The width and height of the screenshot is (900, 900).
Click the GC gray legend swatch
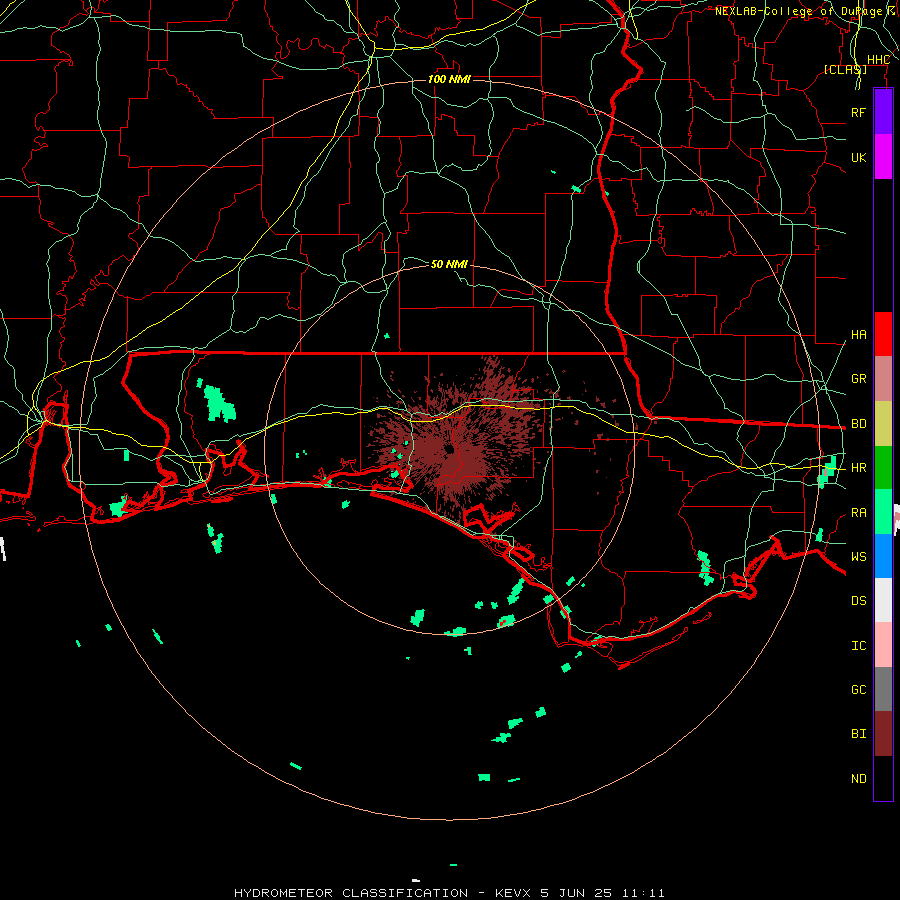tap(883, 689)
